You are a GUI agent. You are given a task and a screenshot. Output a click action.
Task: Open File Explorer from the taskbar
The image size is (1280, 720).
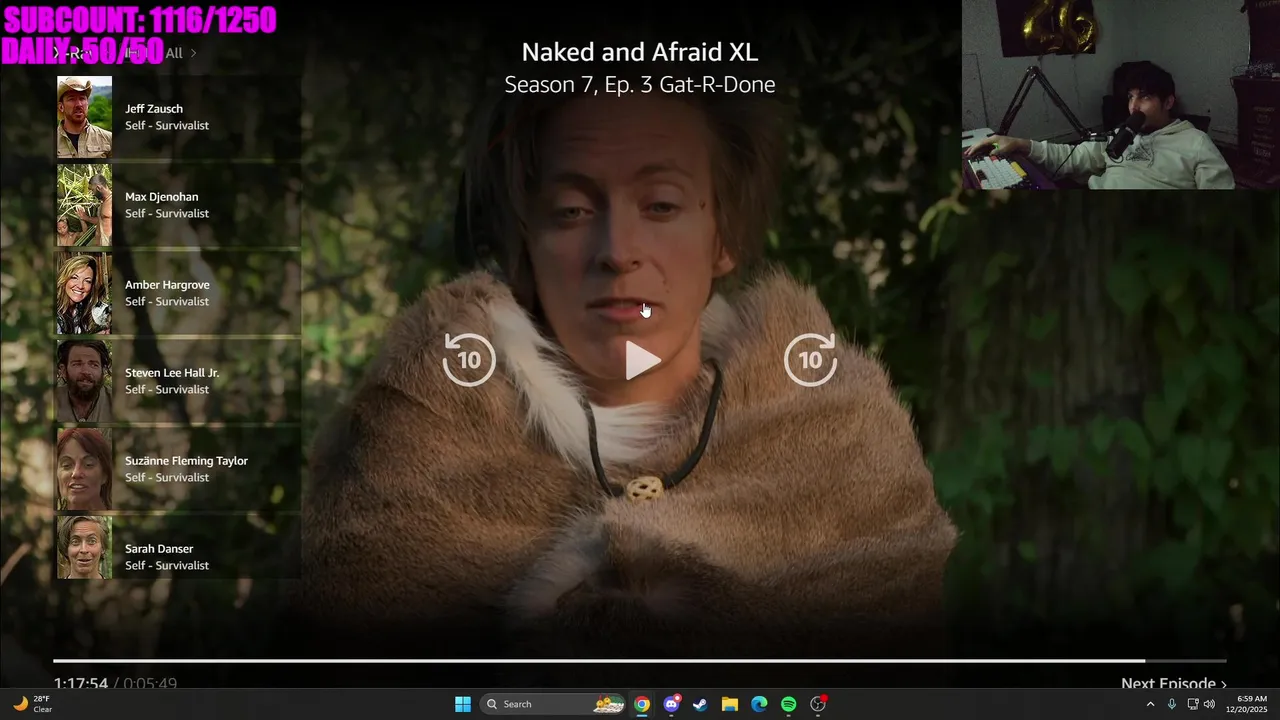tap(730, 704)
